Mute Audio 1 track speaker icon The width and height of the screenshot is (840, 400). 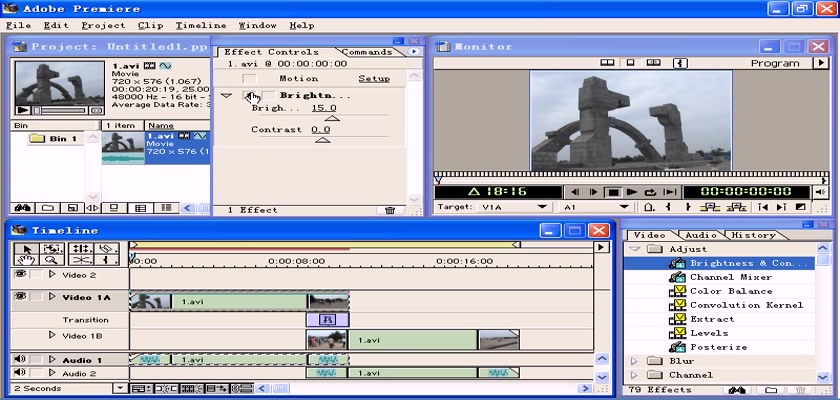pos(20,359)
